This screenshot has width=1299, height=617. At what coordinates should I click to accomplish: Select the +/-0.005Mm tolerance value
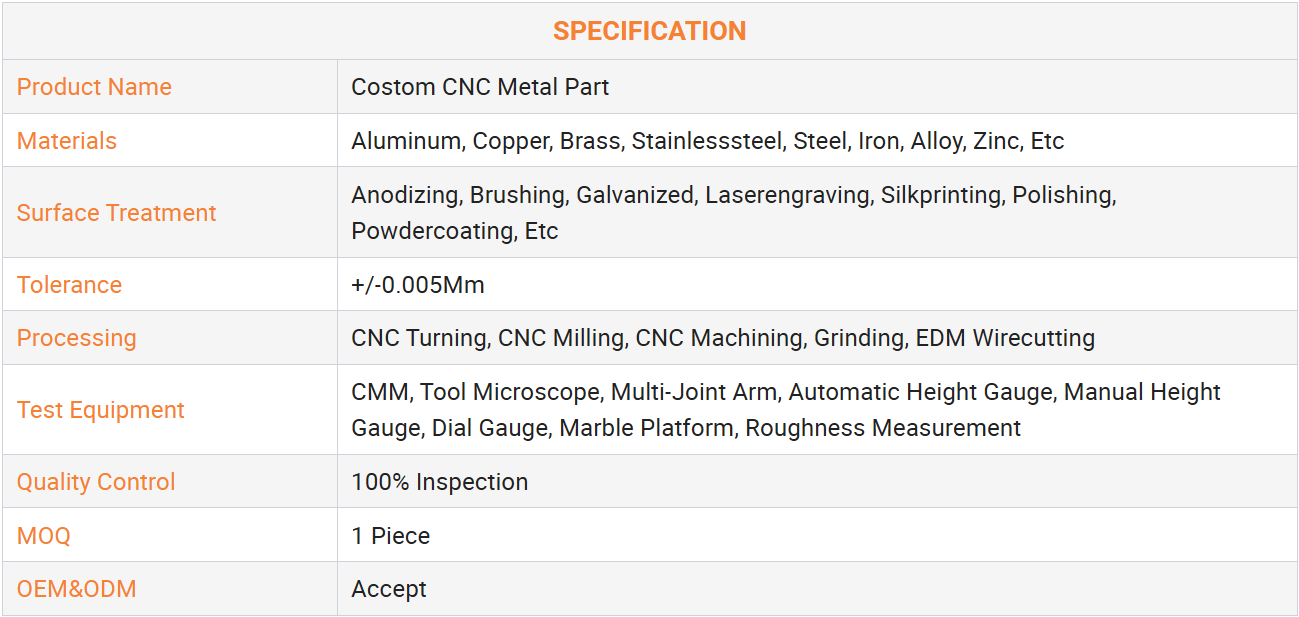pyautogui.click(x=418, y=285)
